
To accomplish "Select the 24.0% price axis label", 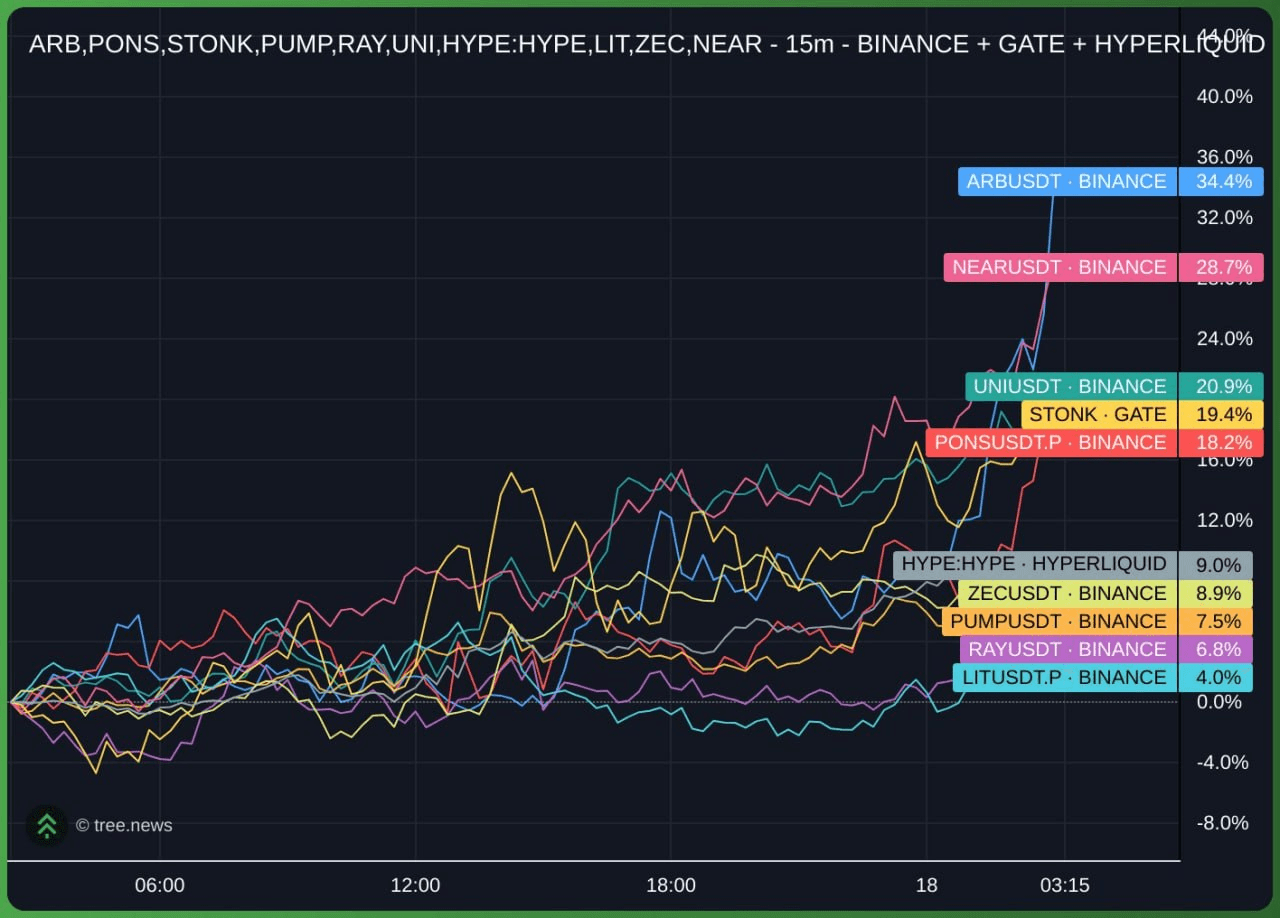I will point(1224,338).
